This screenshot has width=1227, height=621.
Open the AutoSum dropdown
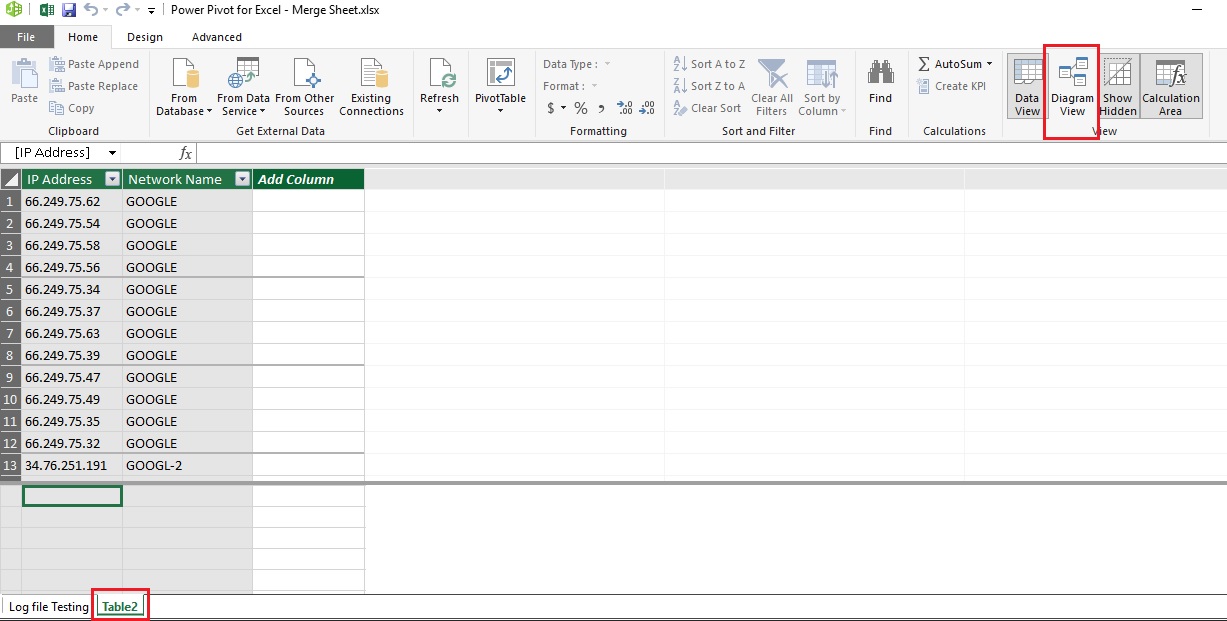click(988, 63)
